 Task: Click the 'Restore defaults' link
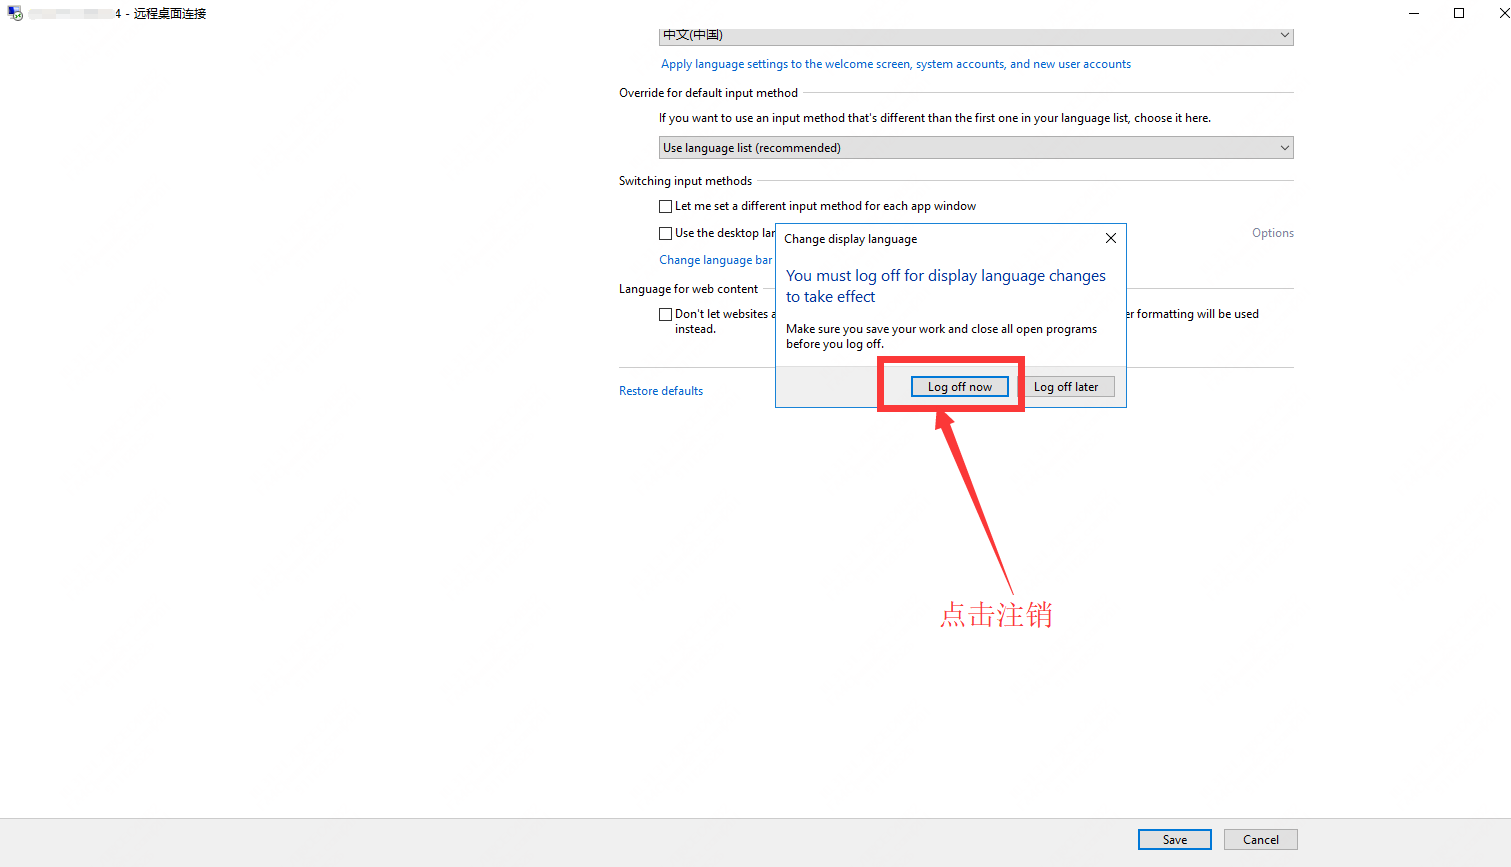pyautogui.click(x=660, y=390)
